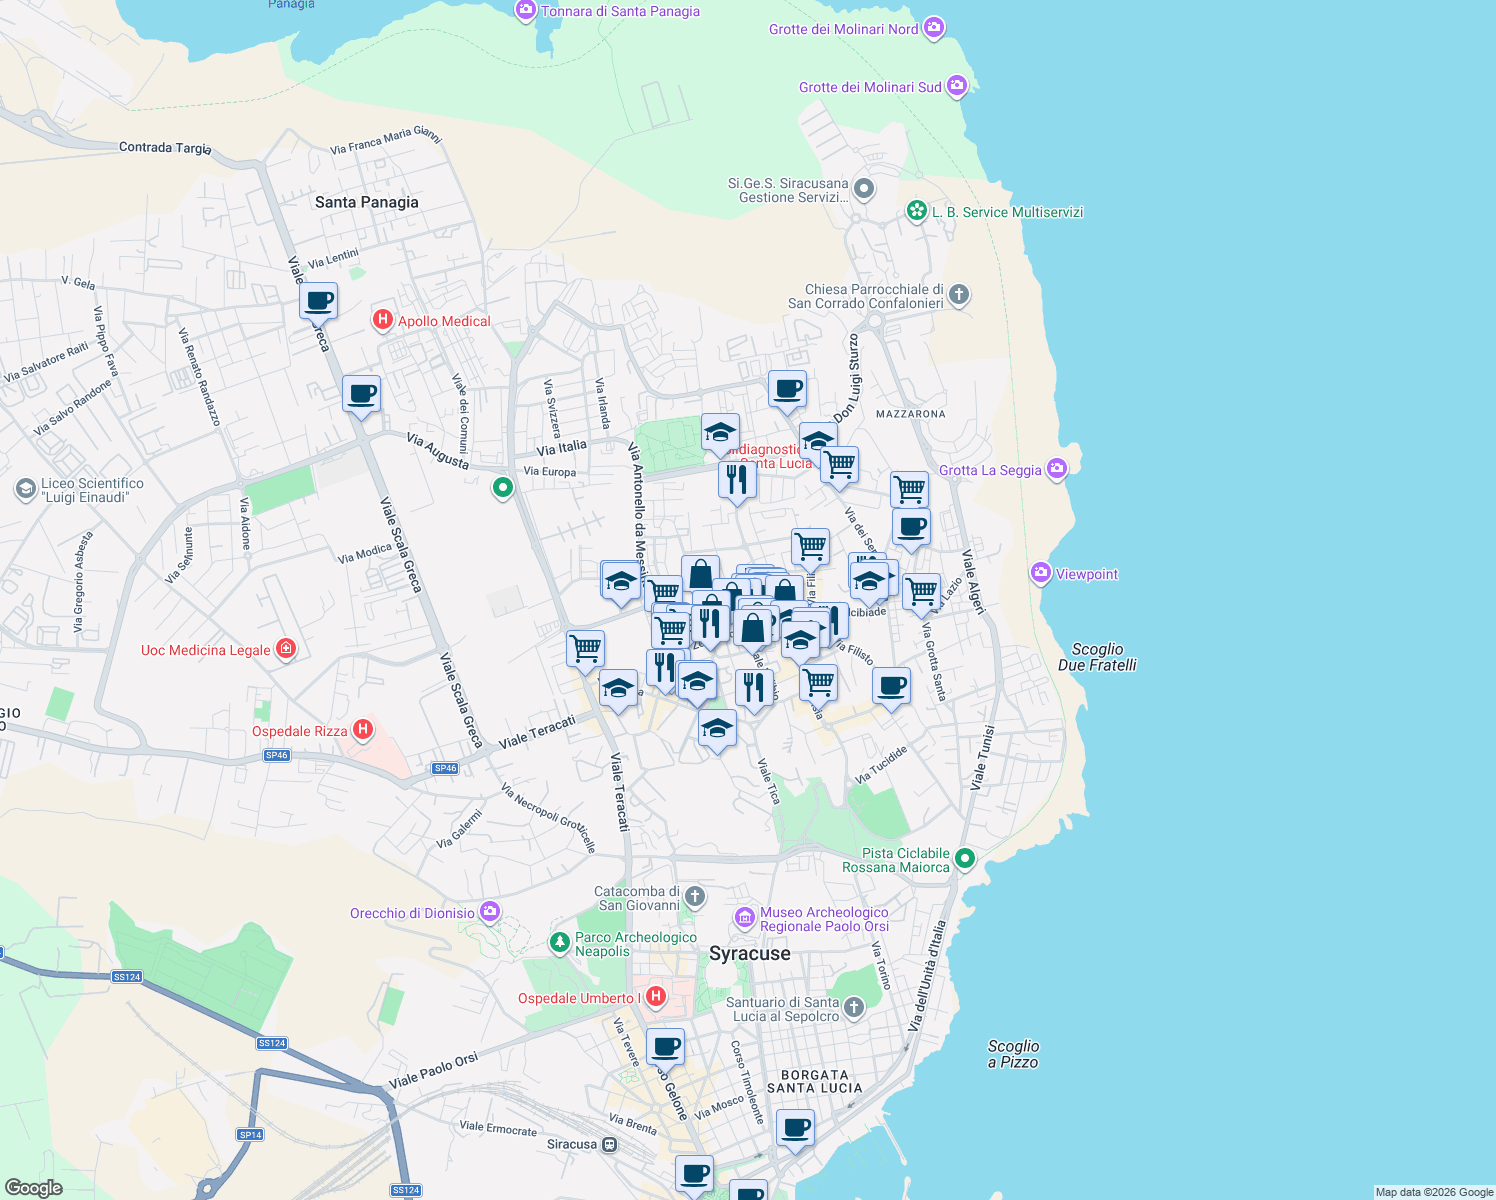Image resolution: width=1496 pixels, height=1200 pixels.
Task: Click the cafe marker in Borgata Santa Lucia
Action: [x=796, y=1131]
